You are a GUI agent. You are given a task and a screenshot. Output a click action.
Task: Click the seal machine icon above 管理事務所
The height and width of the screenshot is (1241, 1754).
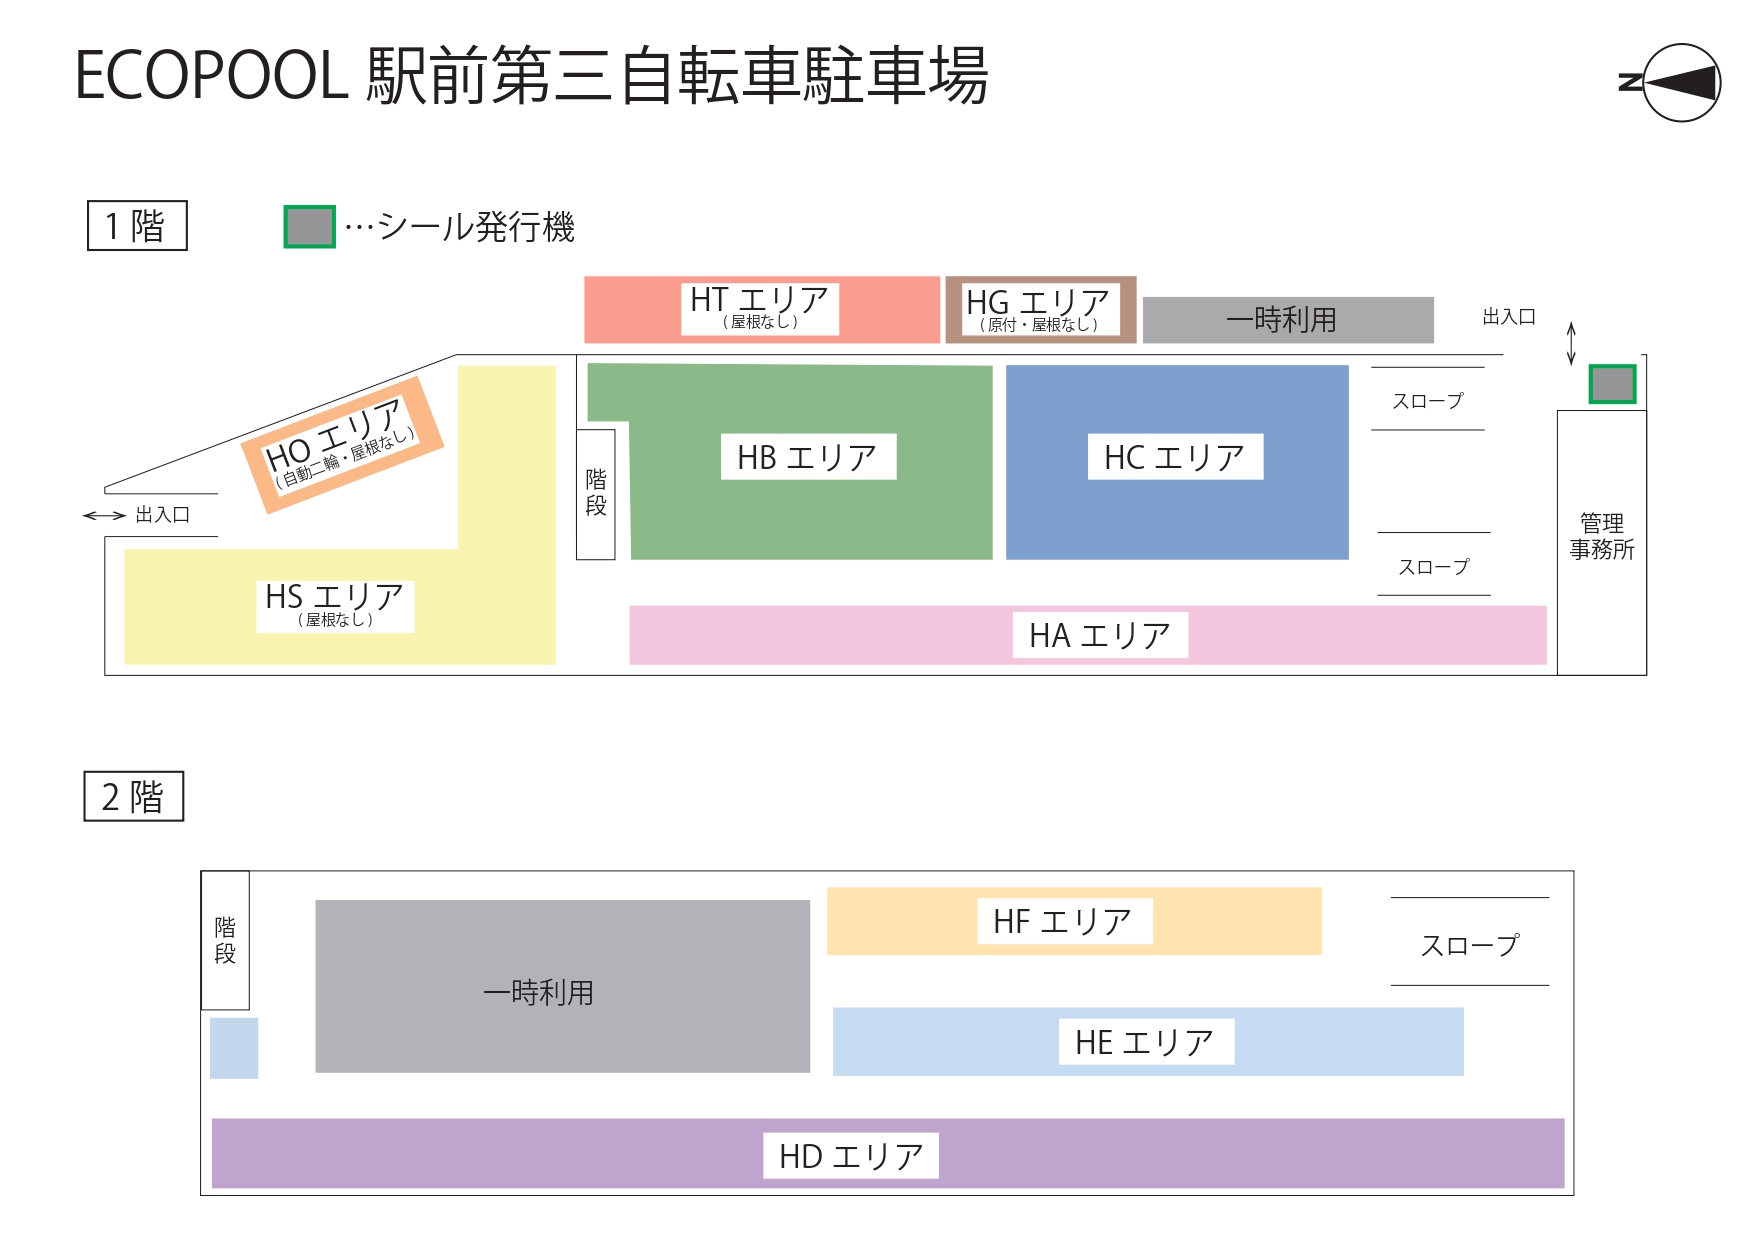(1612, 384)
